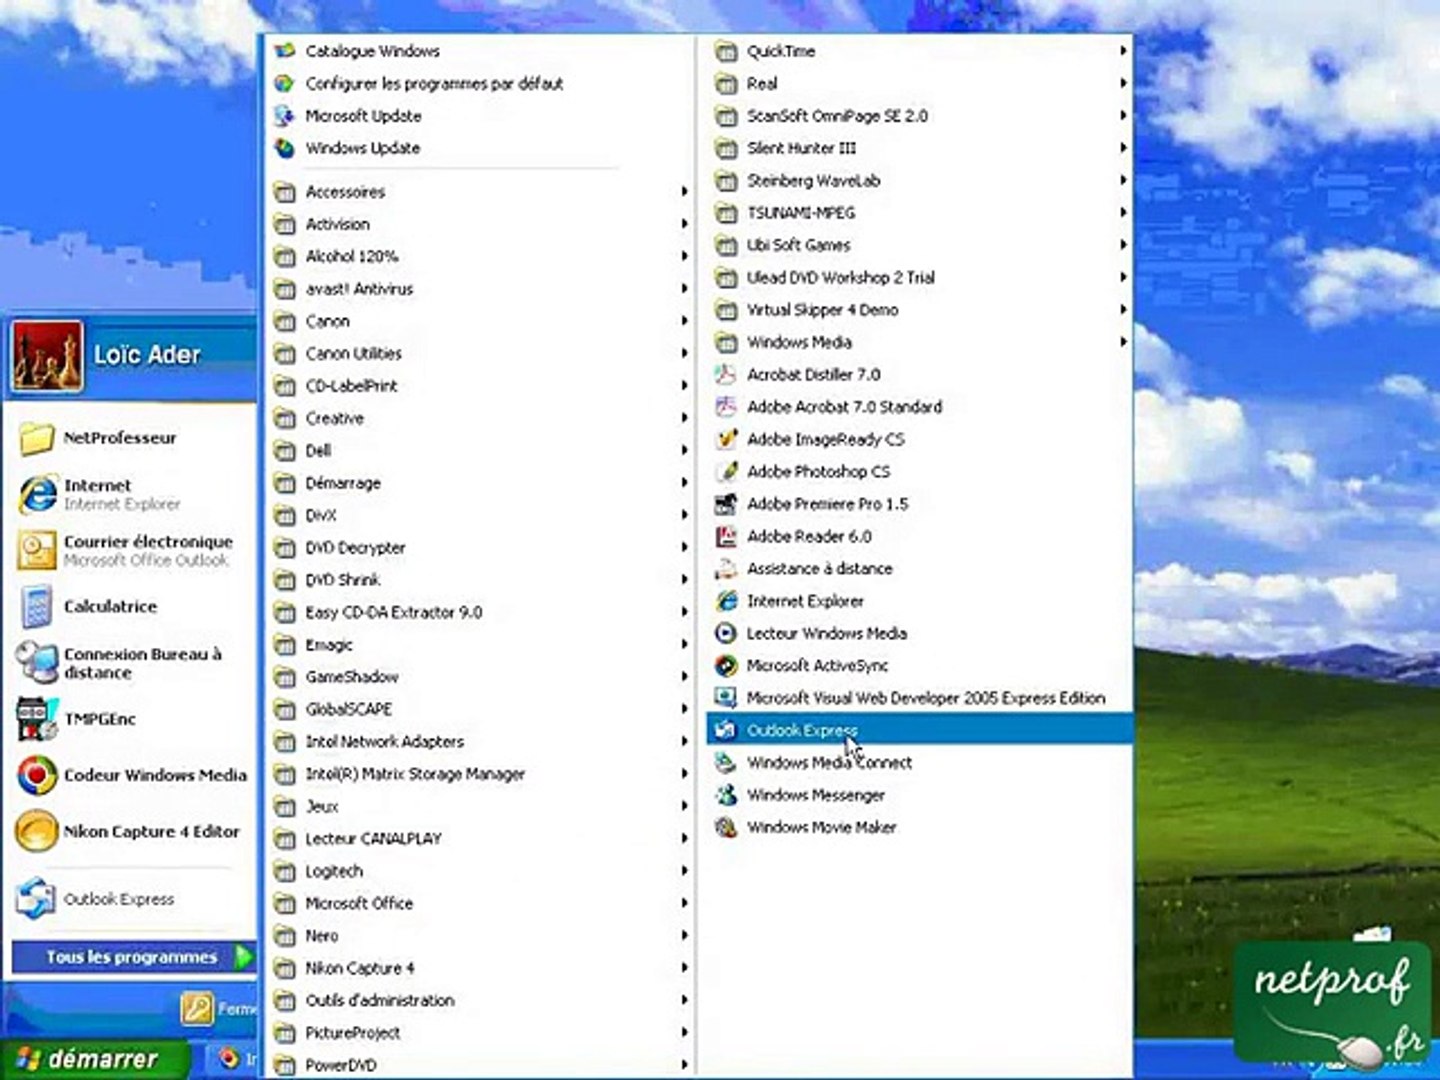
Task: Click the Windows Movie Maker icon
Action: point(726,827)
